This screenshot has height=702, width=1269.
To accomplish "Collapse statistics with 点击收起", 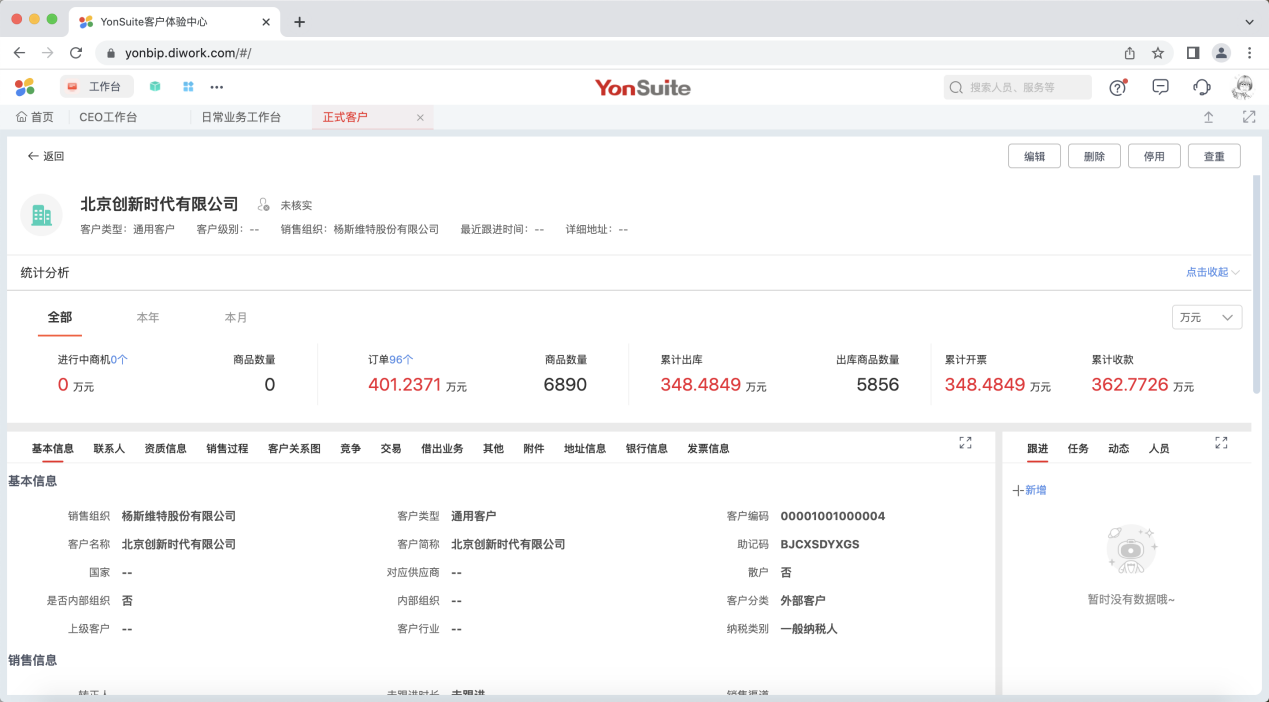I will 1213,272.
